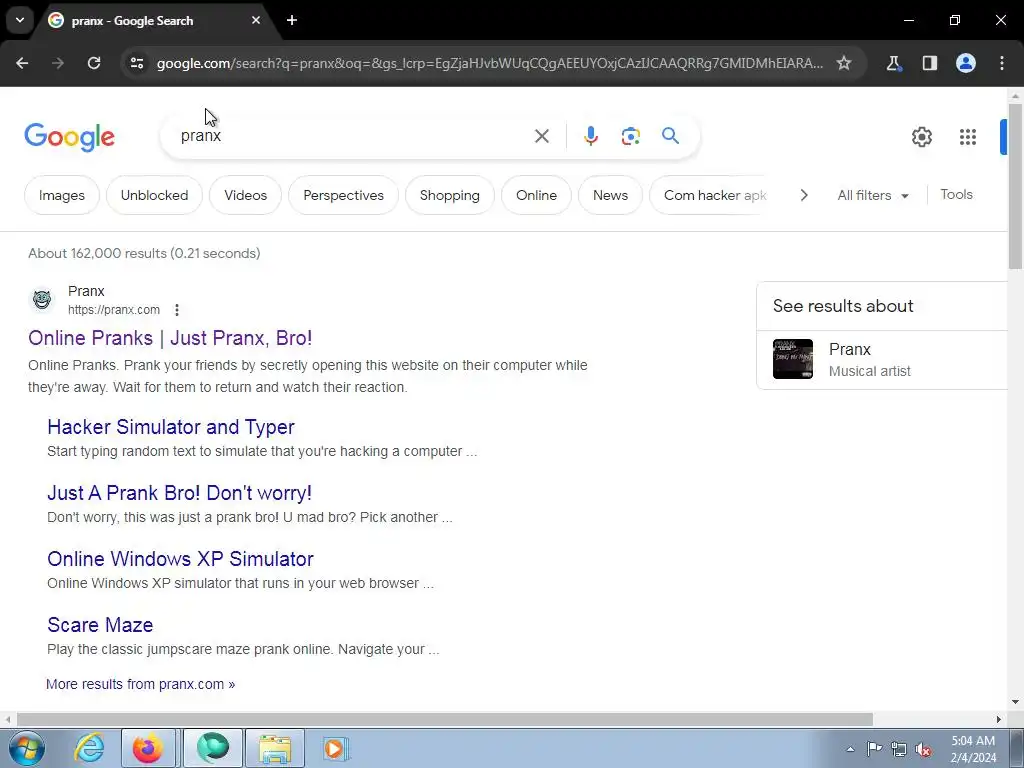Image resolution: width=1024 pixels, height=768 pixels.
Task: Search by image with Lens
Action: point(630,136)
